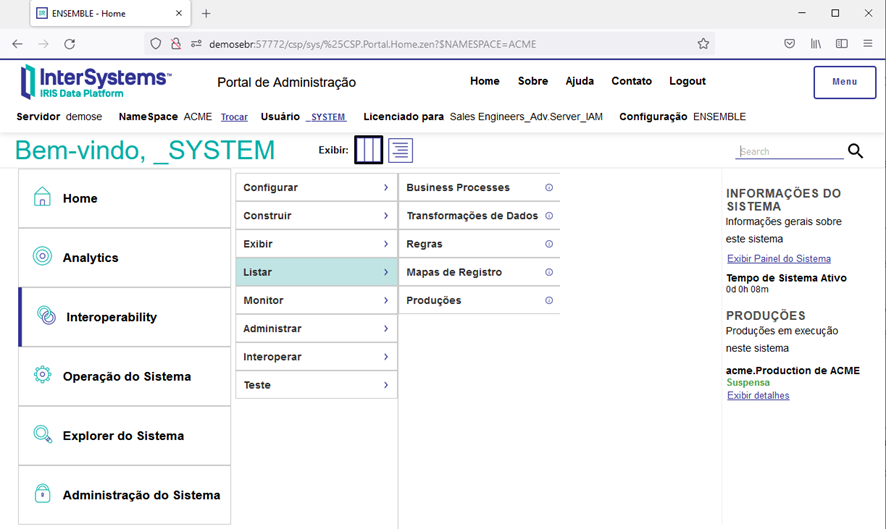Open browser library icon
The width and height of the screenshot is (886, 529).
[x=815, y=44]
